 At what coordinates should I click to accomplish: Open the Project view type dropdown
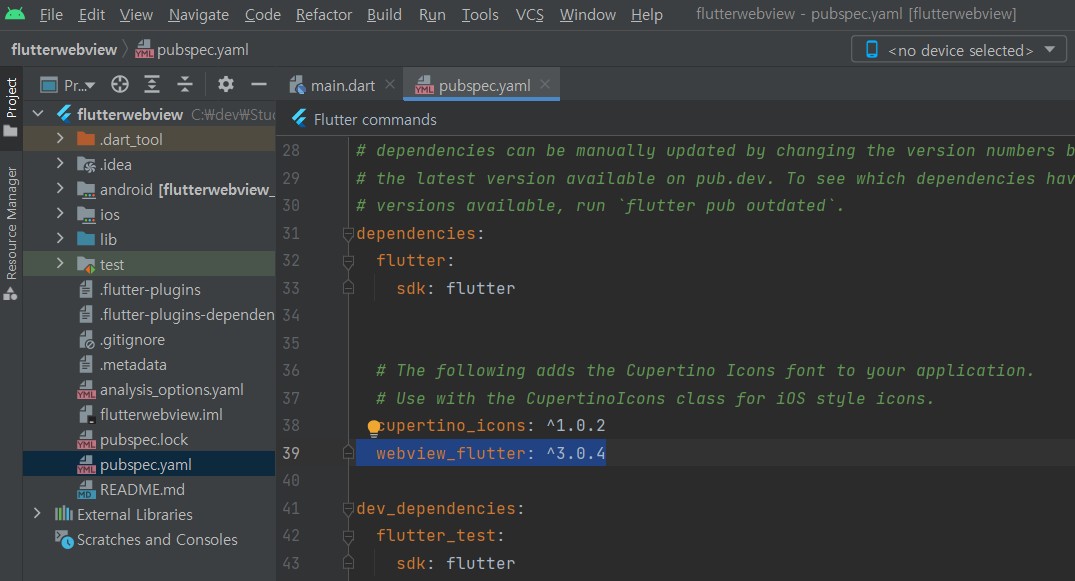68,85
